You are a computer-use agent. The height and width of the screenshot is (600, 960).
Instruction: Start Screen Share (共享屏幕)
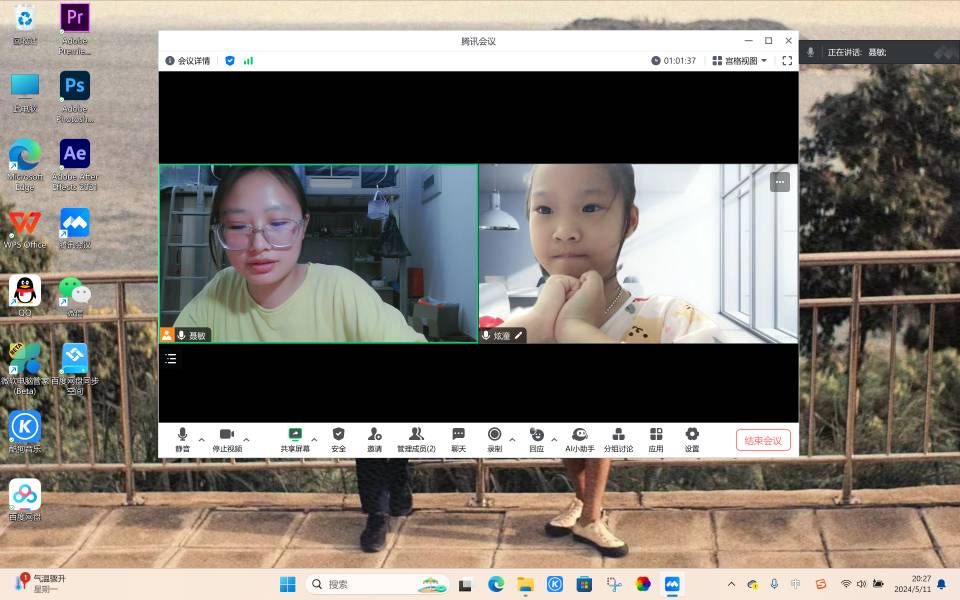[x=295, y=439]
